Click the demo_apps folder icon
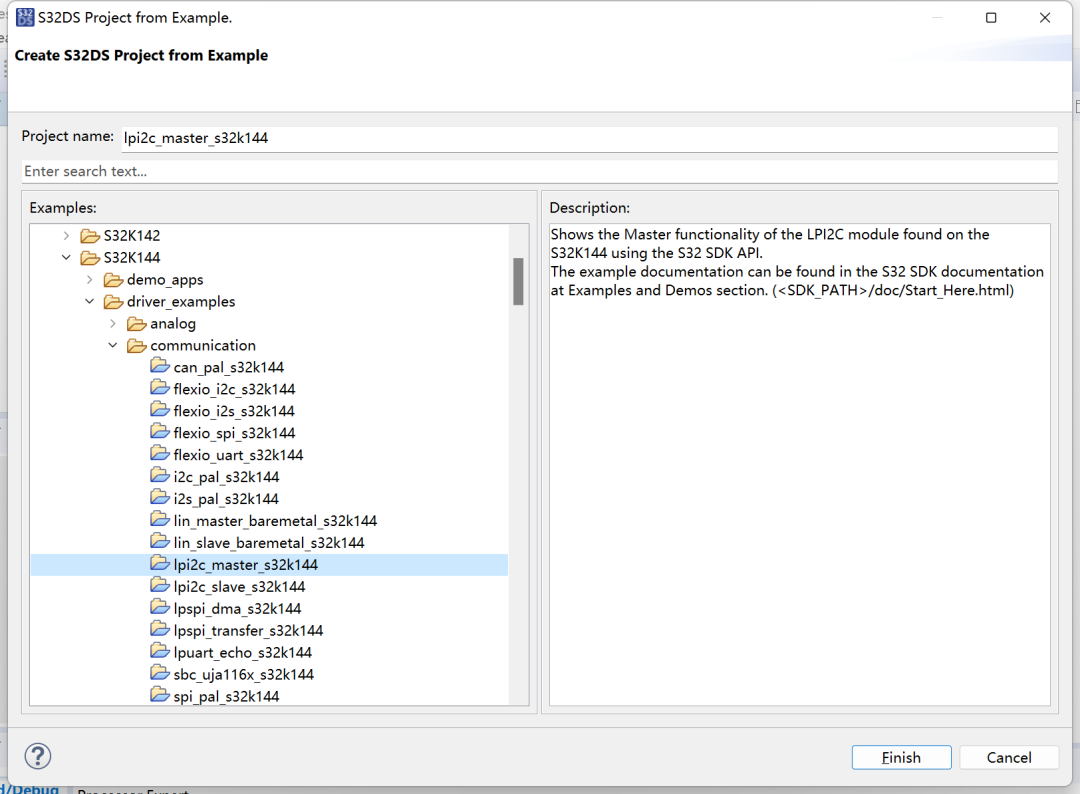The width and height of the screenshot is (1080, 794). coord(113,280)
